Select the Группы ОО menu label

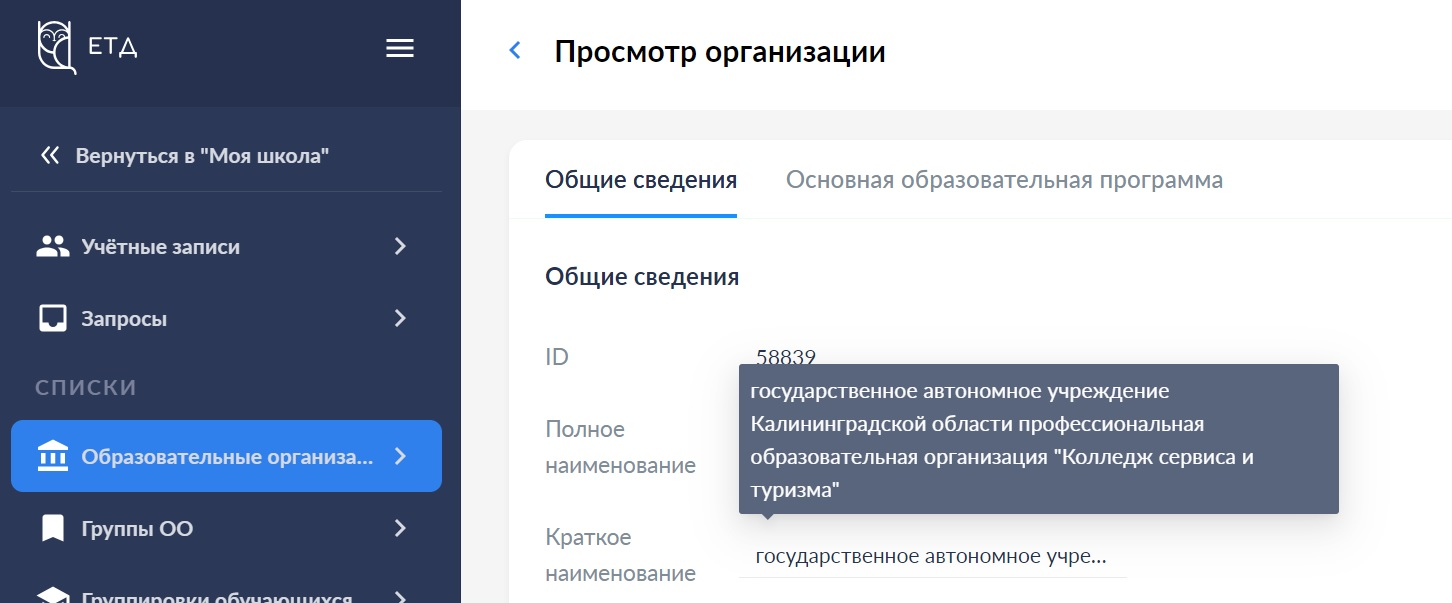[137, 529]
